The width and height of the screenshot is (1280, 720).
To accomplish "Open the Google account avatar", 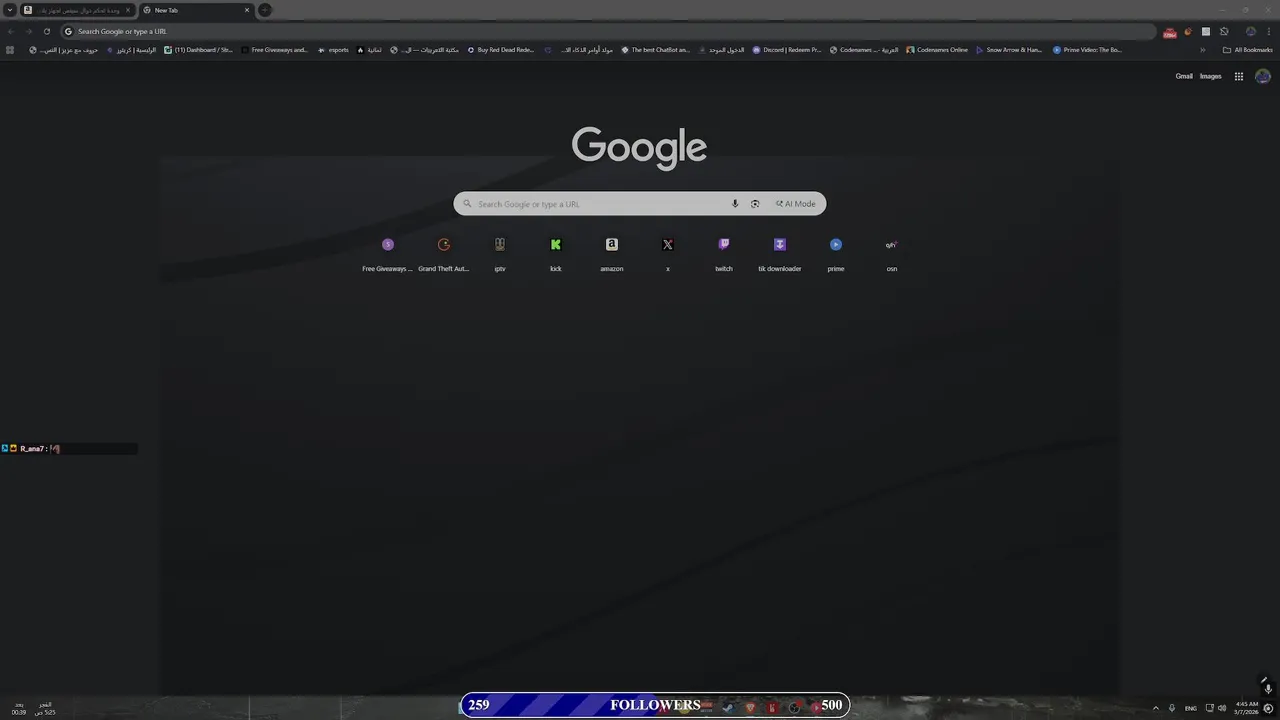I will 1263,76.
